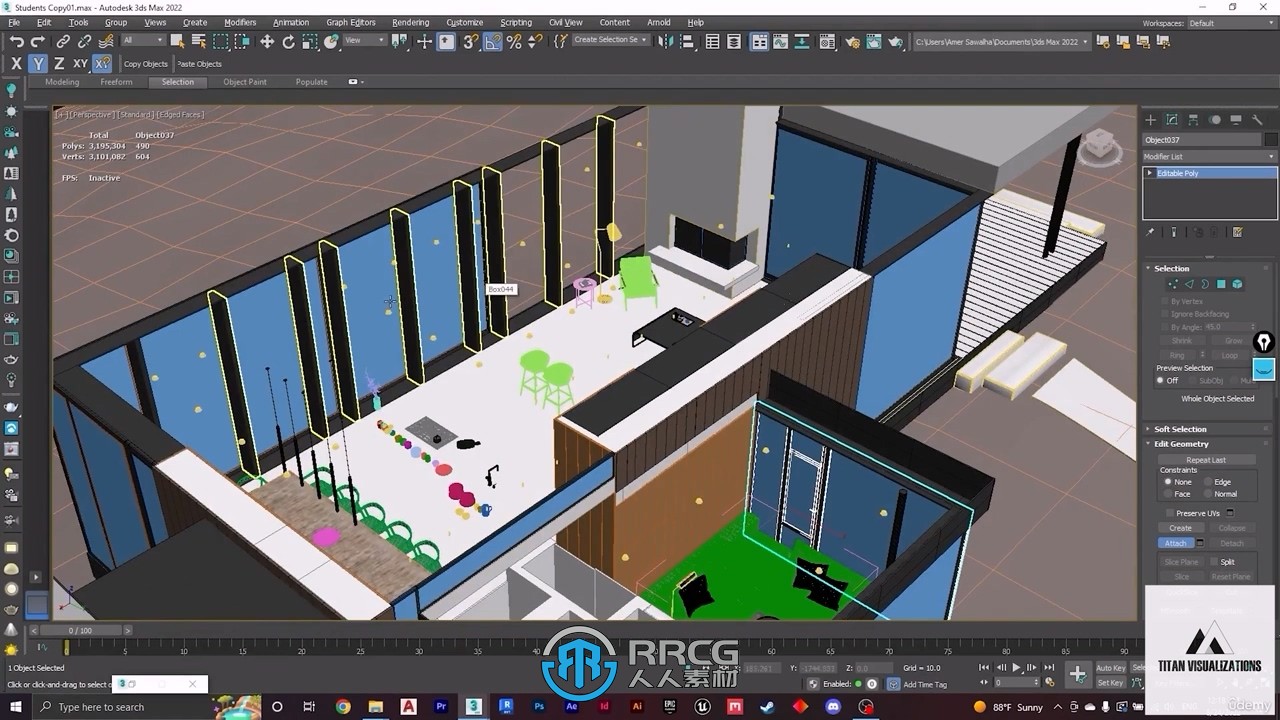Open the Create tab plus icon
Screen dimensions: 1280x720
point(1150,120)
